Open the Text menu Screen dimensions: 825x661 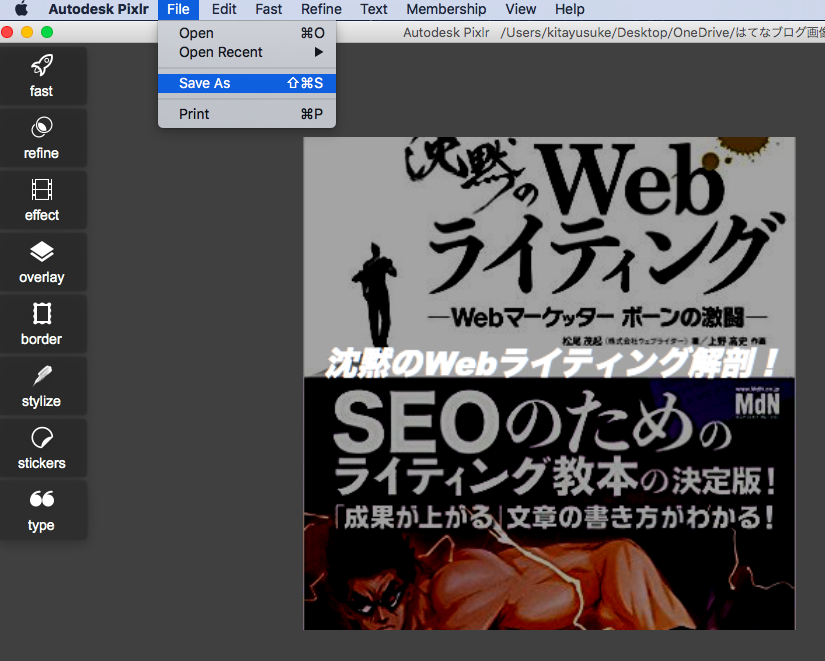374,9
